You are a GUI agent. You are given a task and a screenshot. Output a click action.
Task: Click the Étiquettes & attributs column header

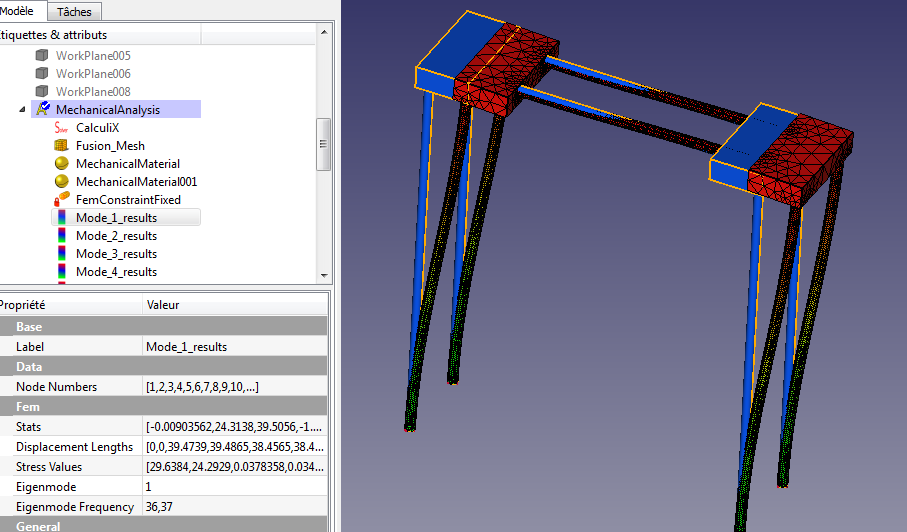99,35
